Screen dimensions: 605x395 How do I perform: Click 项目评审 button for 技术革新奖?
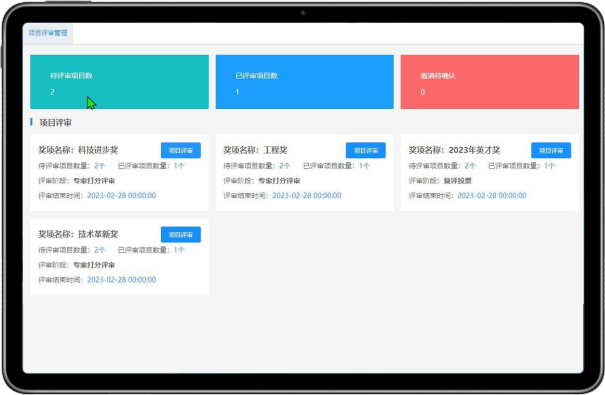click(181, 235)
